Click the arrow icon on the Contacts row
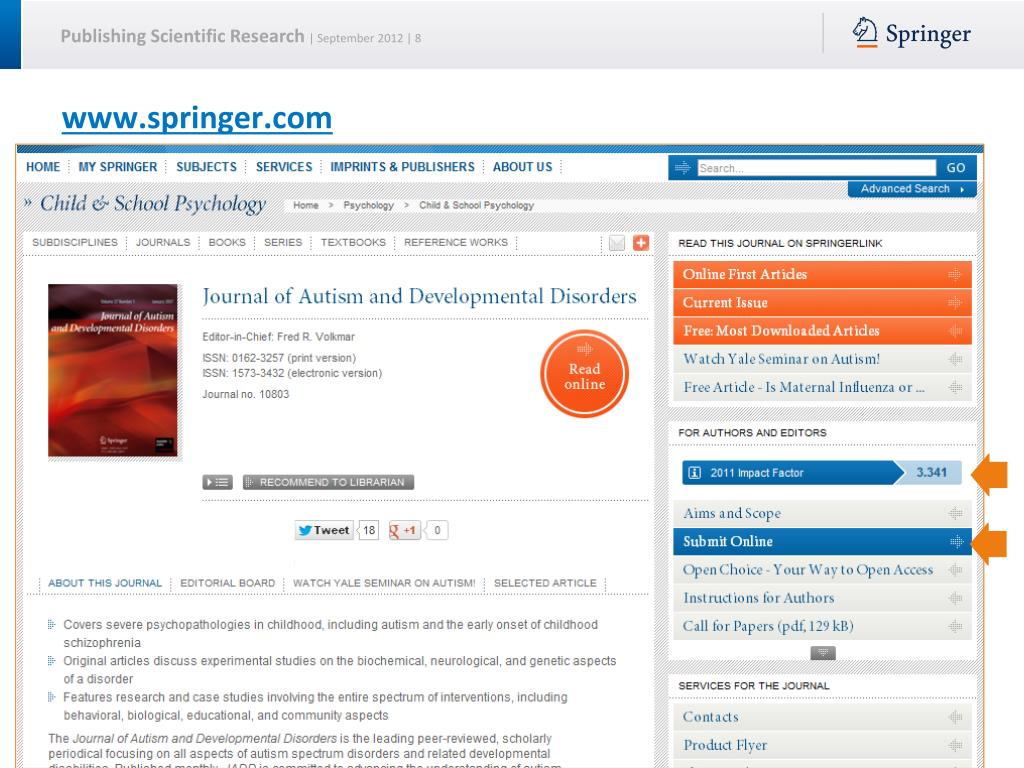 point(955,717)
